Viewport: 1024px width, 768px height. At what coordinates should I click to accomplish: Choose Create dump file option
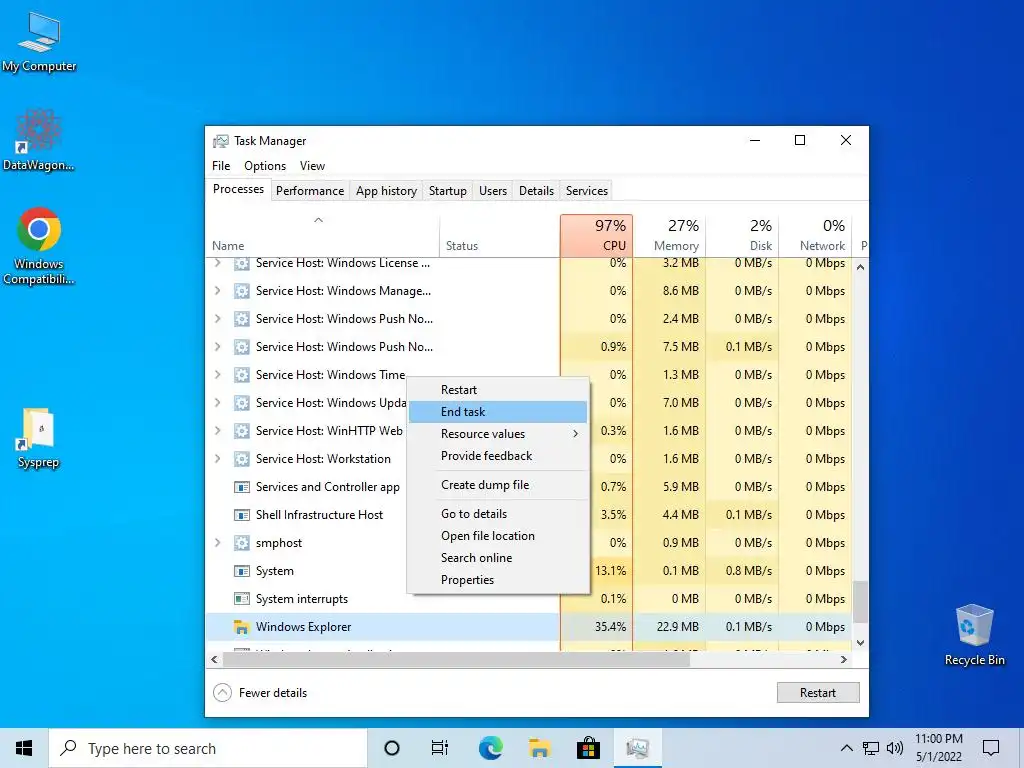pyautogui.click(x=498, y=485)
